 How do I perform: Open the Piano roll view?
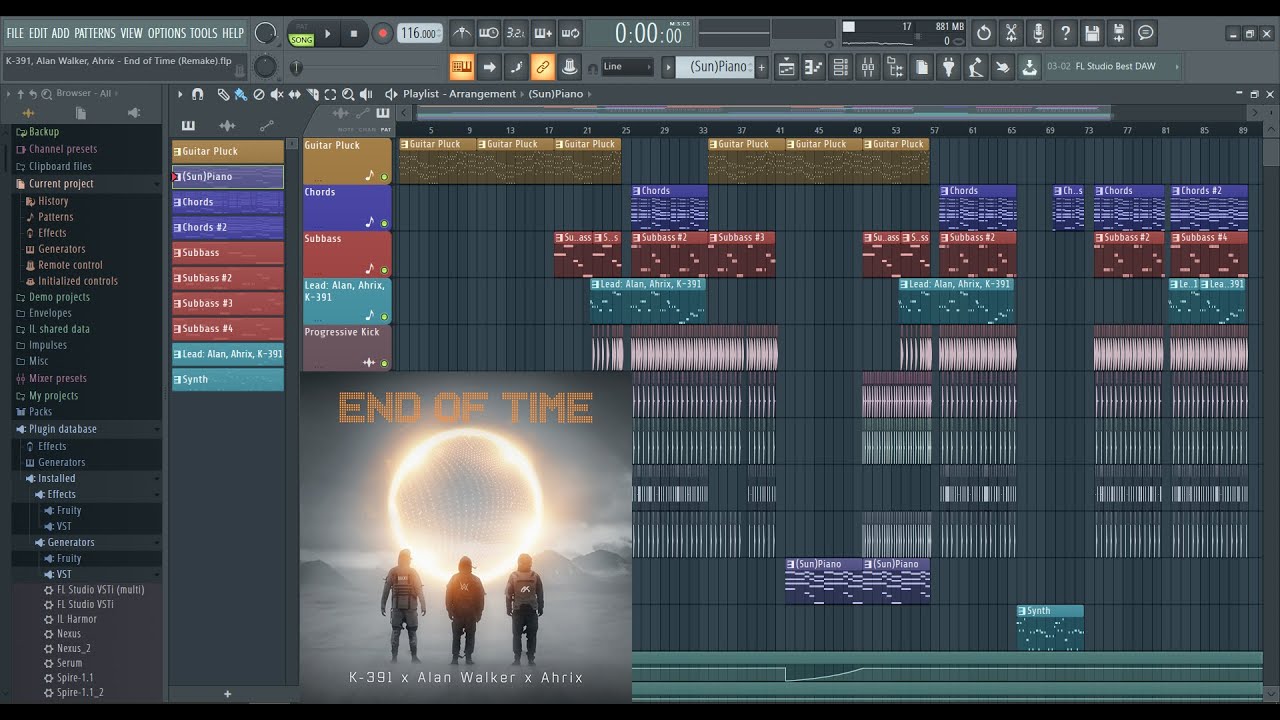click(813, 67)
